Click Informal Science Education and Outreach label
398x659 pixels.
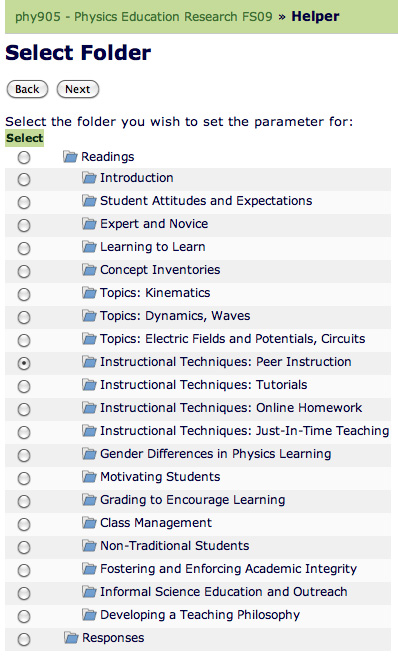click(x=224, y=592)
